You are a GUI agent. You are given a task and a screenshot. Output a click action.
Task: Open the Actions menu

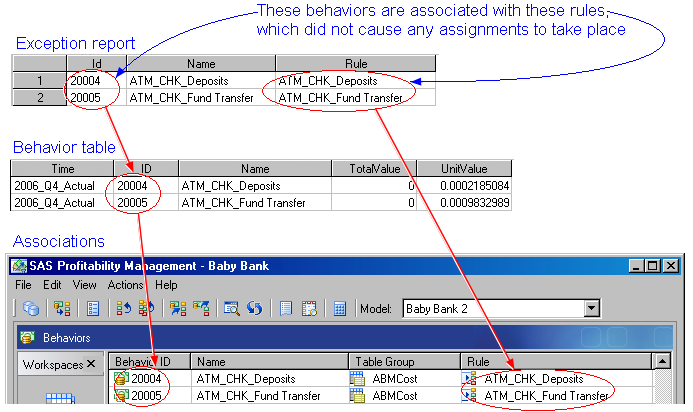click(125, 285)
